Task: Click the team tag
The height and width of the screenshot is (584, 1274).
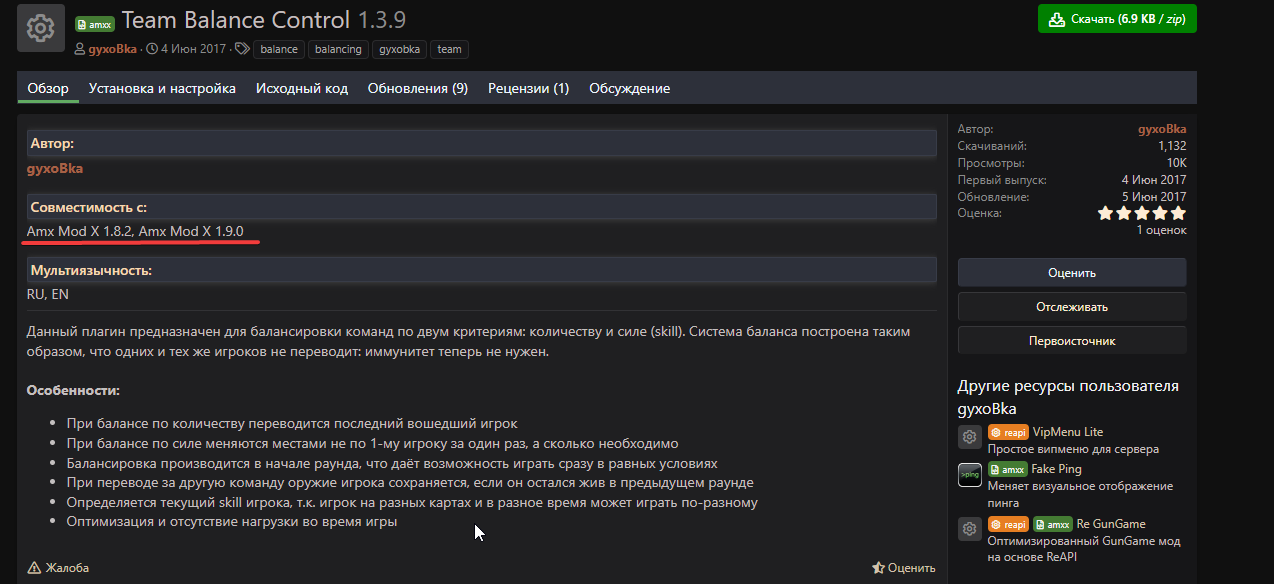Action: coord(449,49)
